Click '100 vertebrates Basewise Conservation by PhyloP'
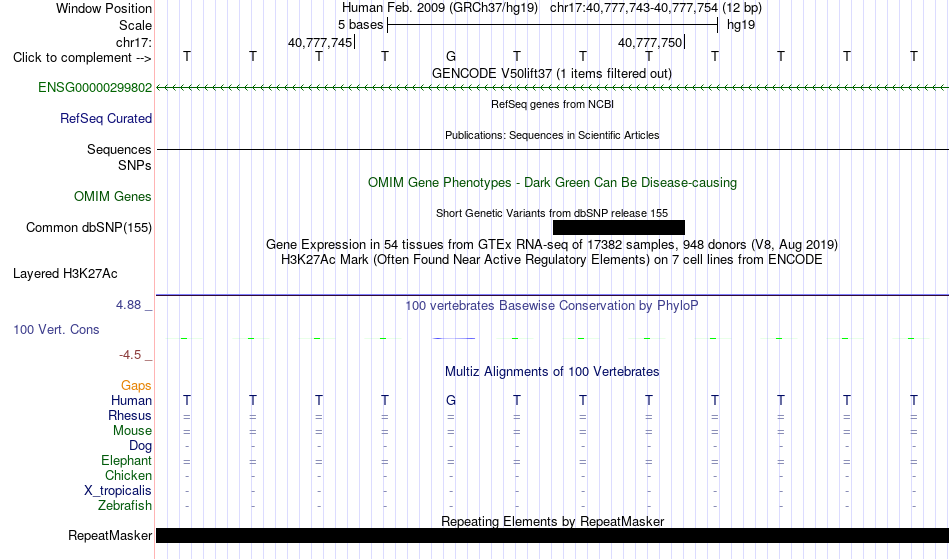Image resolution: width=950 pixels, height=559 pixels. pos(552,305)
